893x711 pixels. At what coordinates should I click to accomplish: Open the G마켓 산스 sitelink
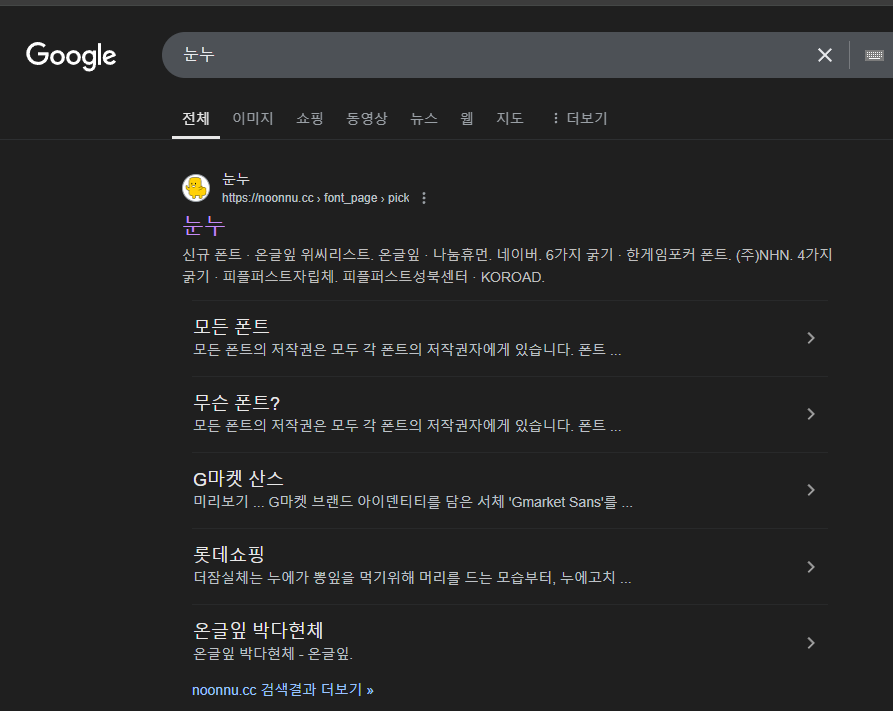[238, 479]
